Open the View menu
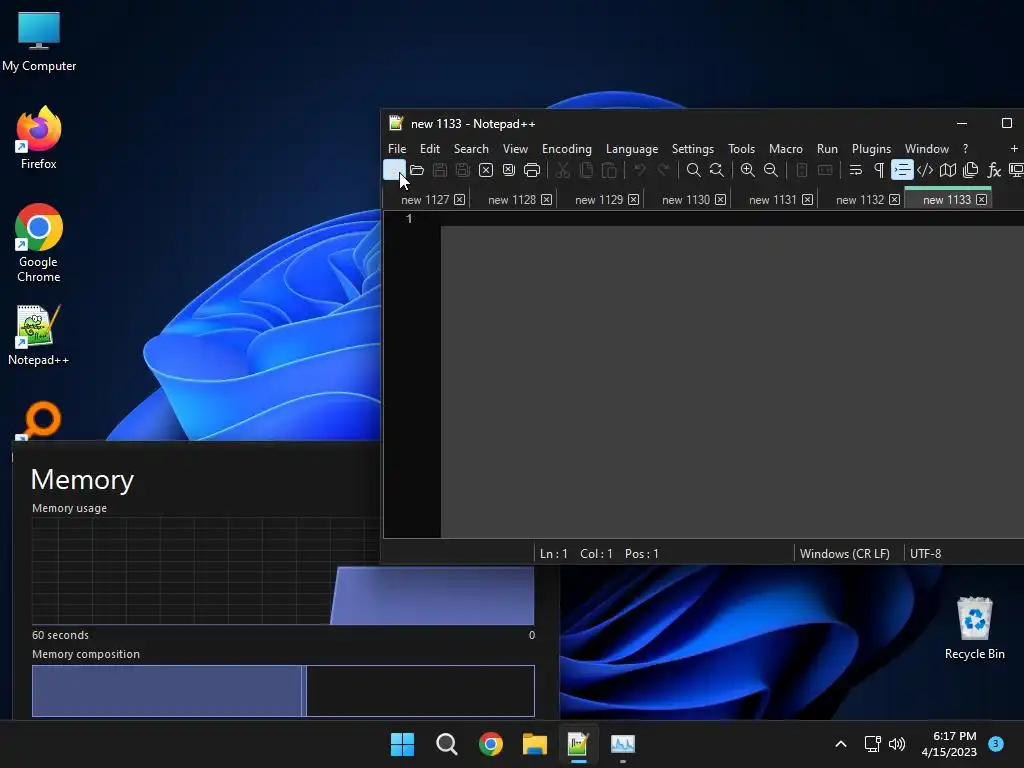This screenshot has width=1024, height=768. click(515, 149)
